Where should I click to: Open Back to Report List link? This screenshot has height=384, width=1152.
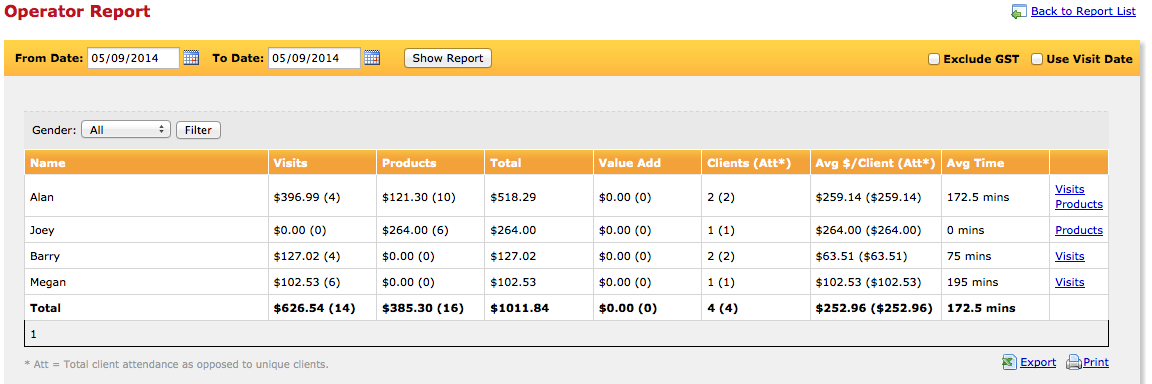[x=1083, y=11]
